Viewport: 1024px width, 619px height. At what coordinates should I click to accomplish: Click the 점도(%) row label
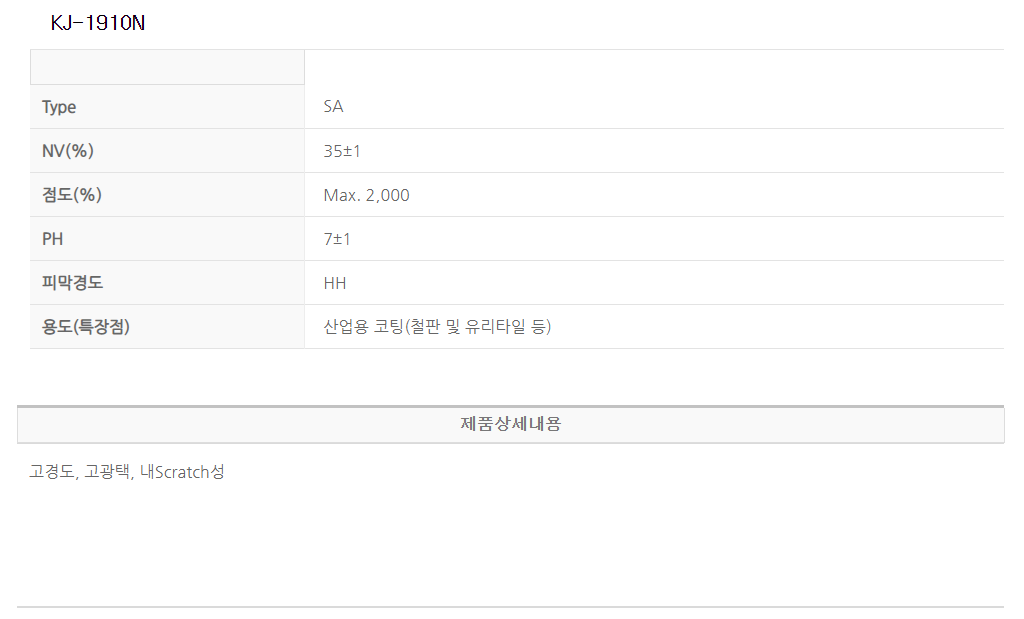pos(72,195)
